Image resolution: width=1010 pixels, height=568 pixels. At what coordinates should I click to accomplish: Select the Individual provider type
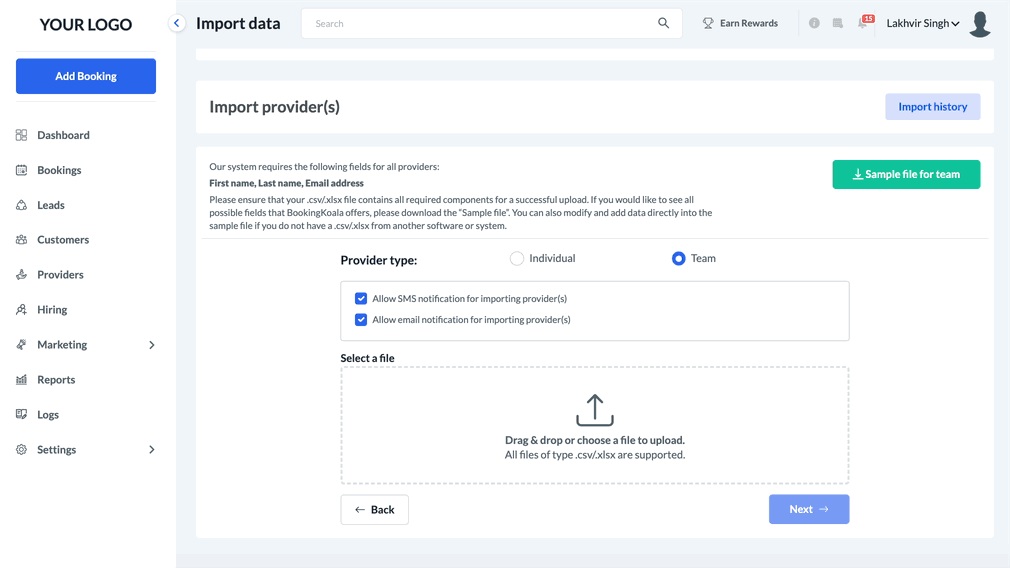(517, 259)
